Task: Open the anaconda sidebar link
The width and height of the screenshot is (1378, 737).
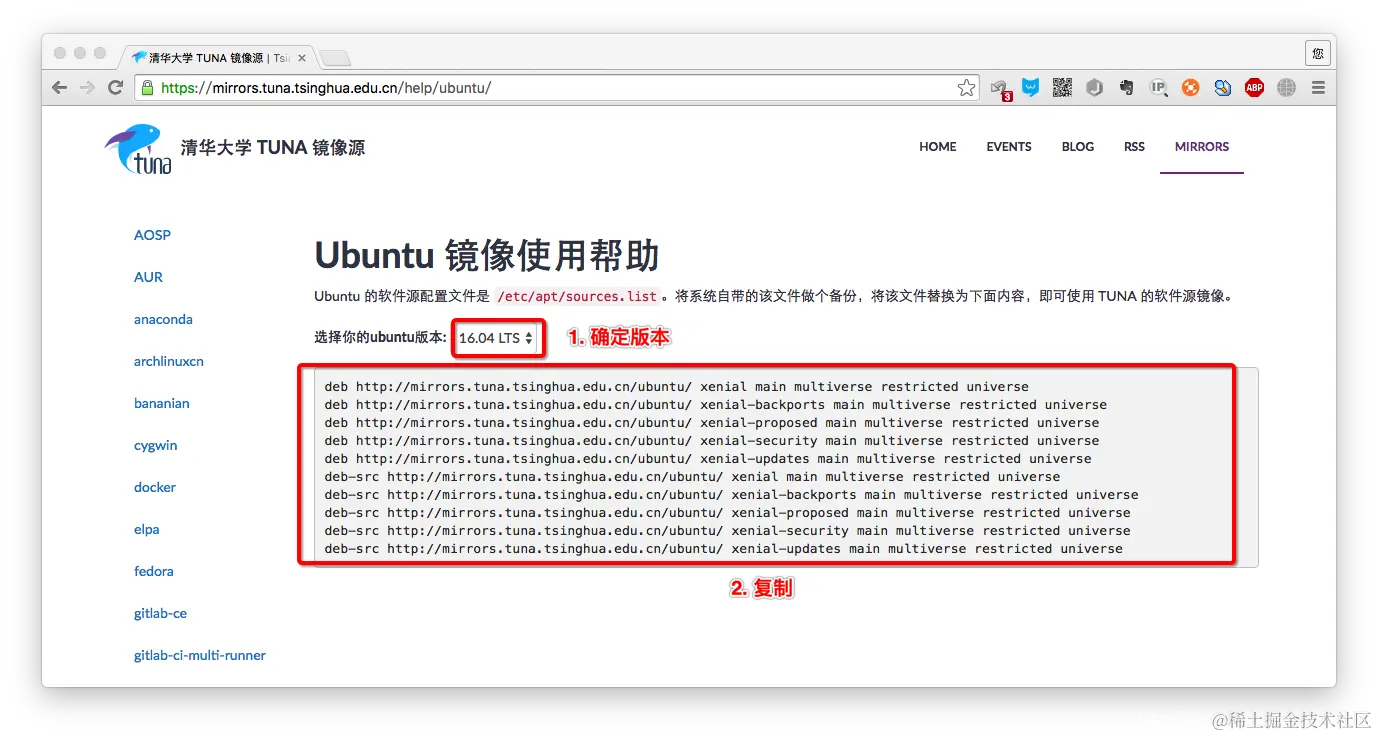Action: click(x=163, y=319)
